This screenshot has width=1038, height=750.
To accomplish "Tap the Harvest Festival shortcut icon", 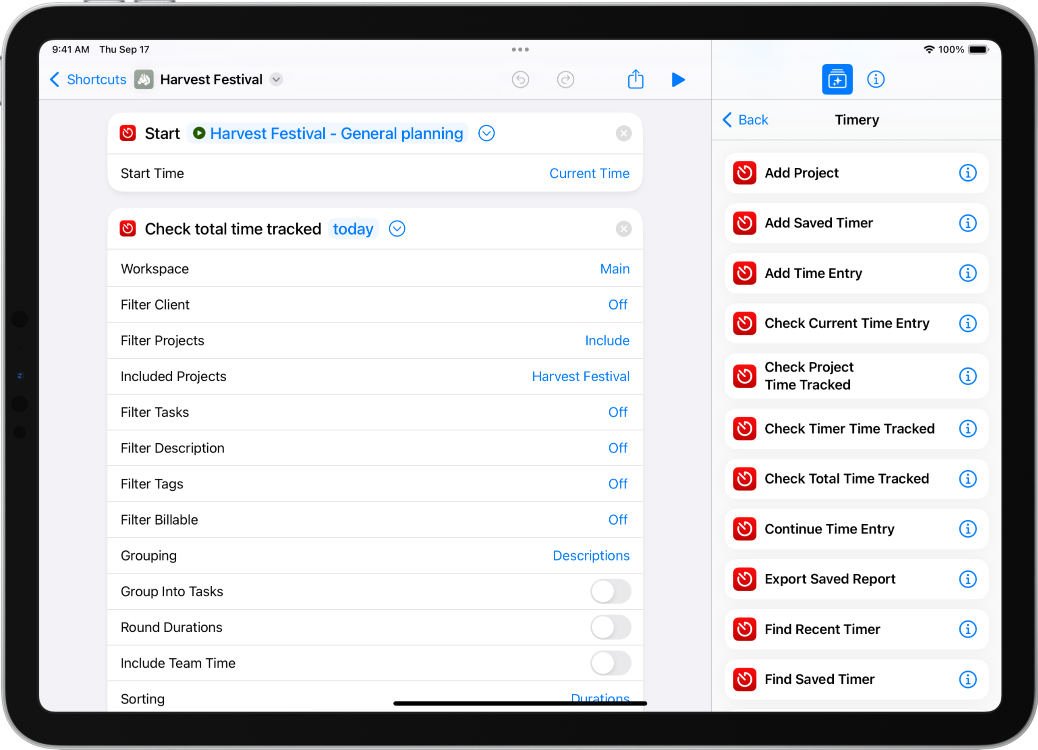I will tap(144, 79).
